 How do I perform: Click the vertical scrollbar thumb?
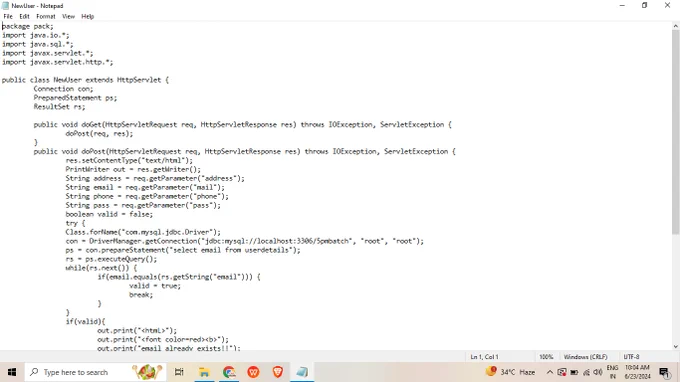pos(676,133)
